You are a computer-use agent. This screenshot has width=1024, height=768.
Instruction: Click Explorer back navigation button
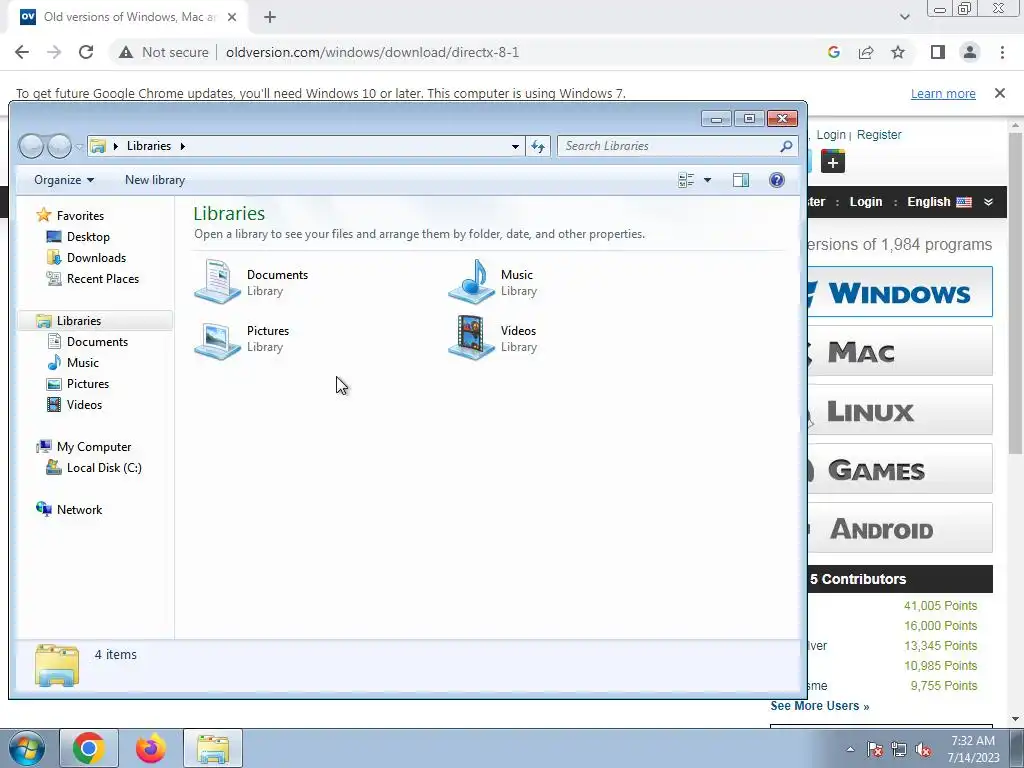[31, 146]
